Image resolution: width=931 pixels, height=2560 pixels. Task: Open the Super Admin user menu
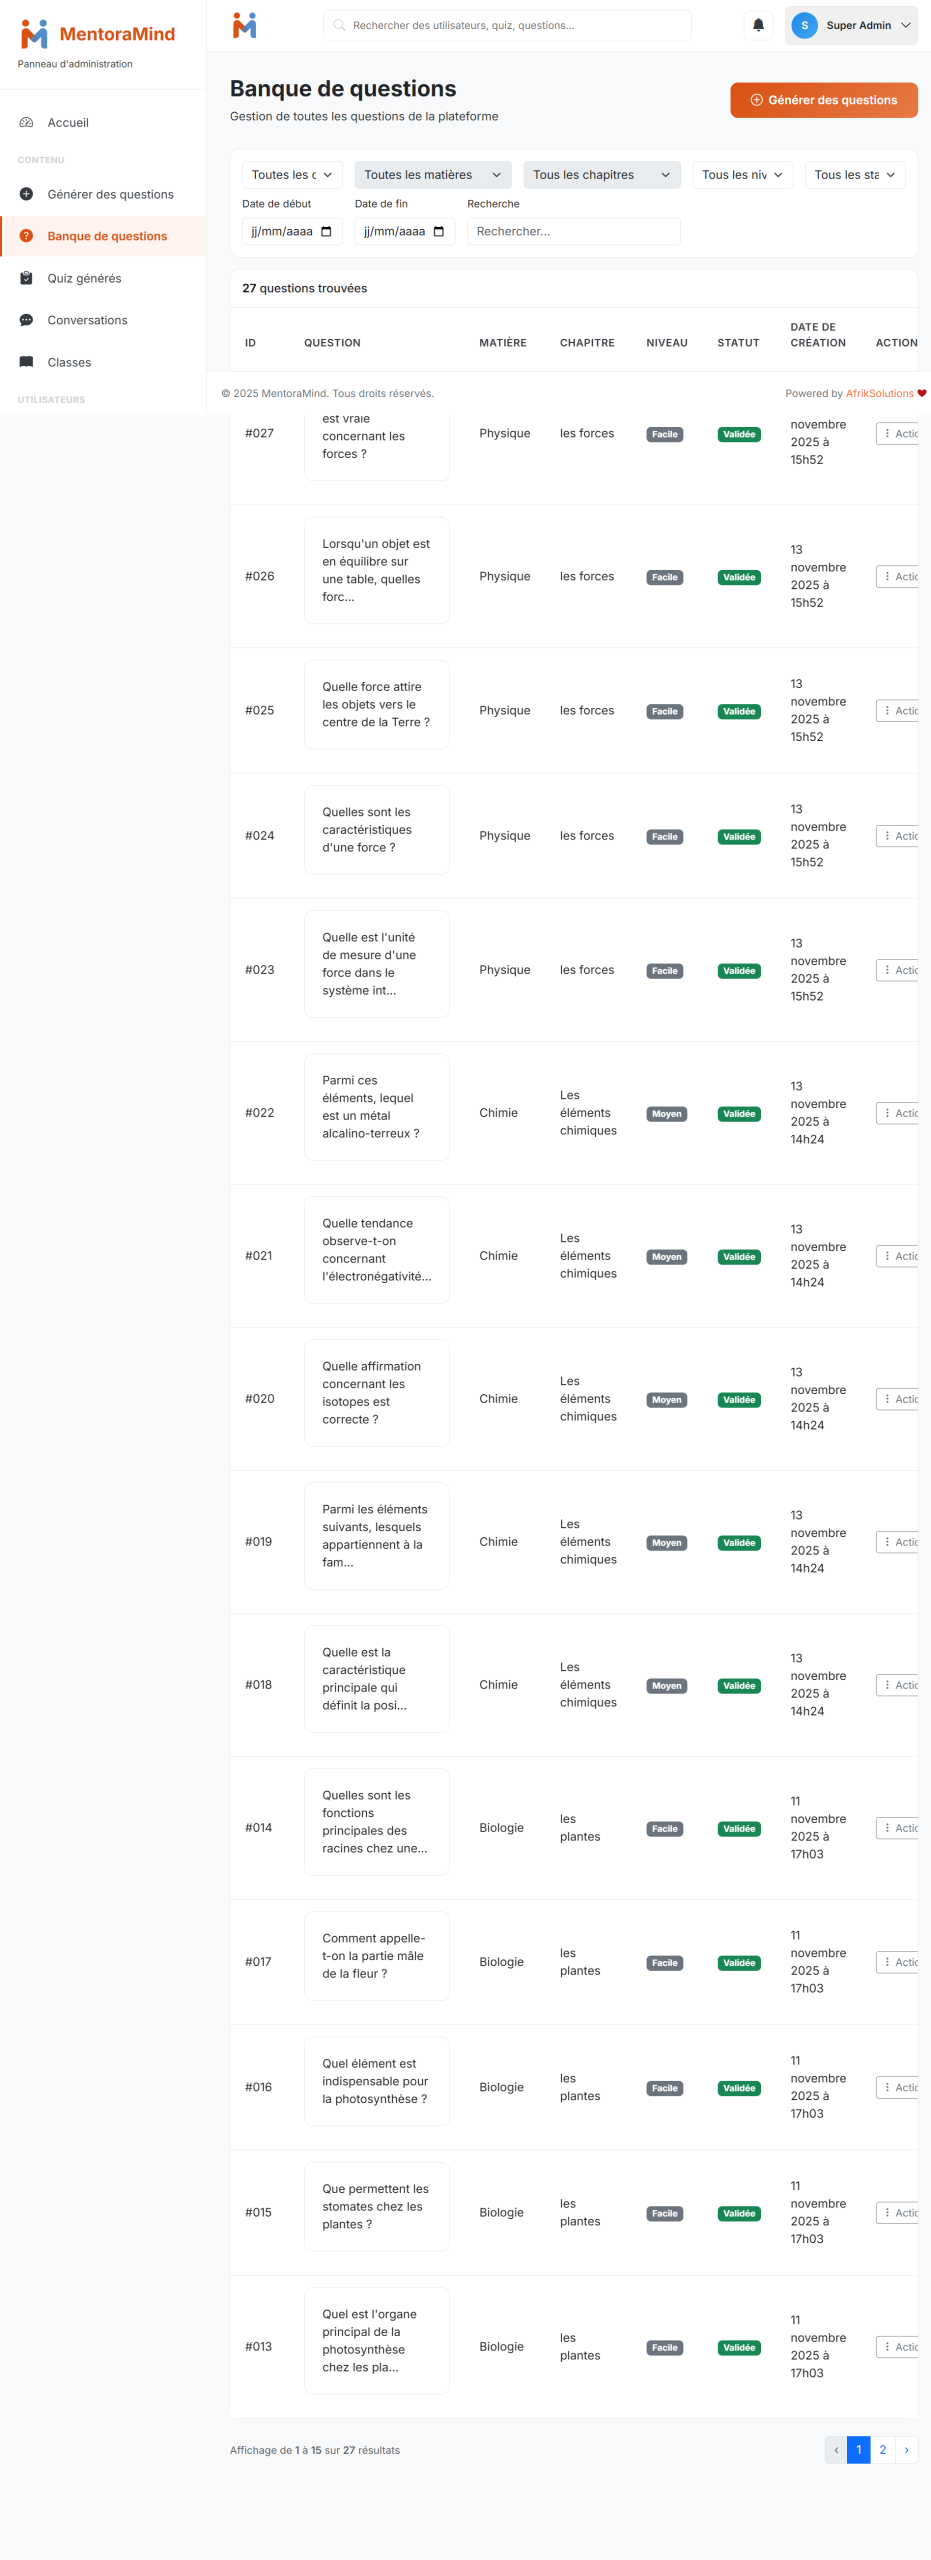851,25
